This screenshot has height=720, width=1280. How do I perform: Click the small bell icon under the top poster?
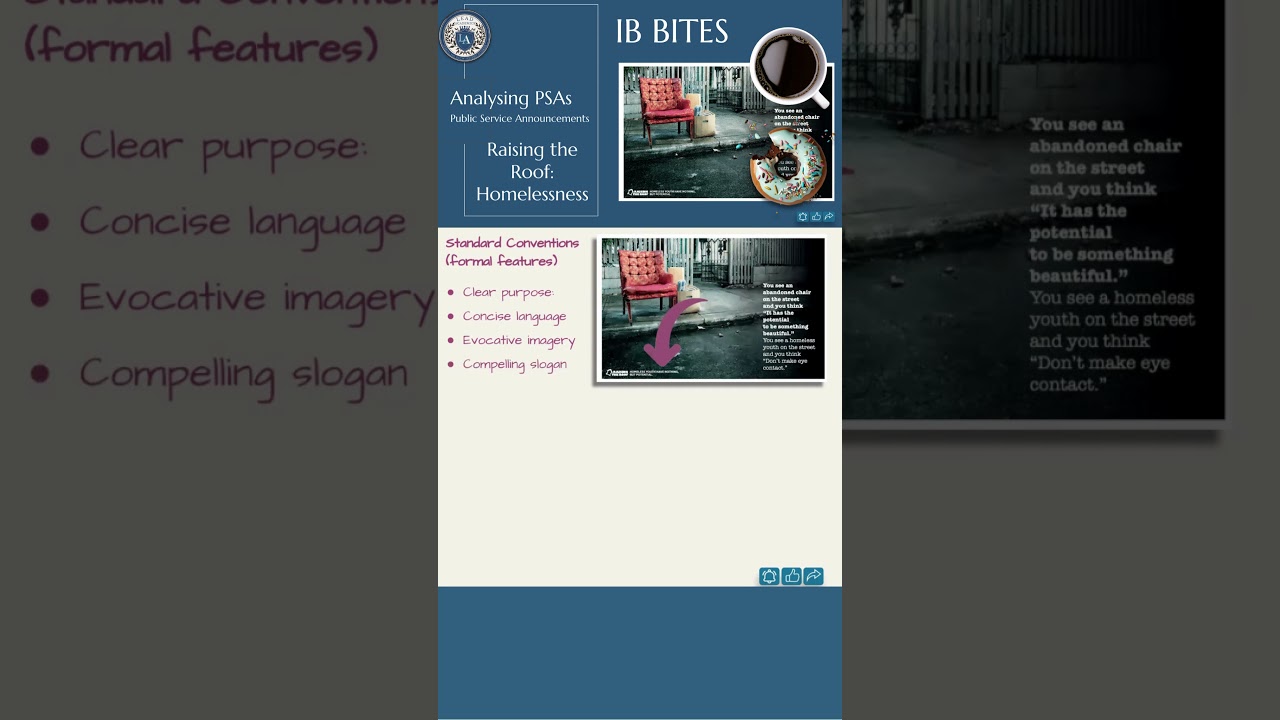pyautogui.click(x=803, y=216)
